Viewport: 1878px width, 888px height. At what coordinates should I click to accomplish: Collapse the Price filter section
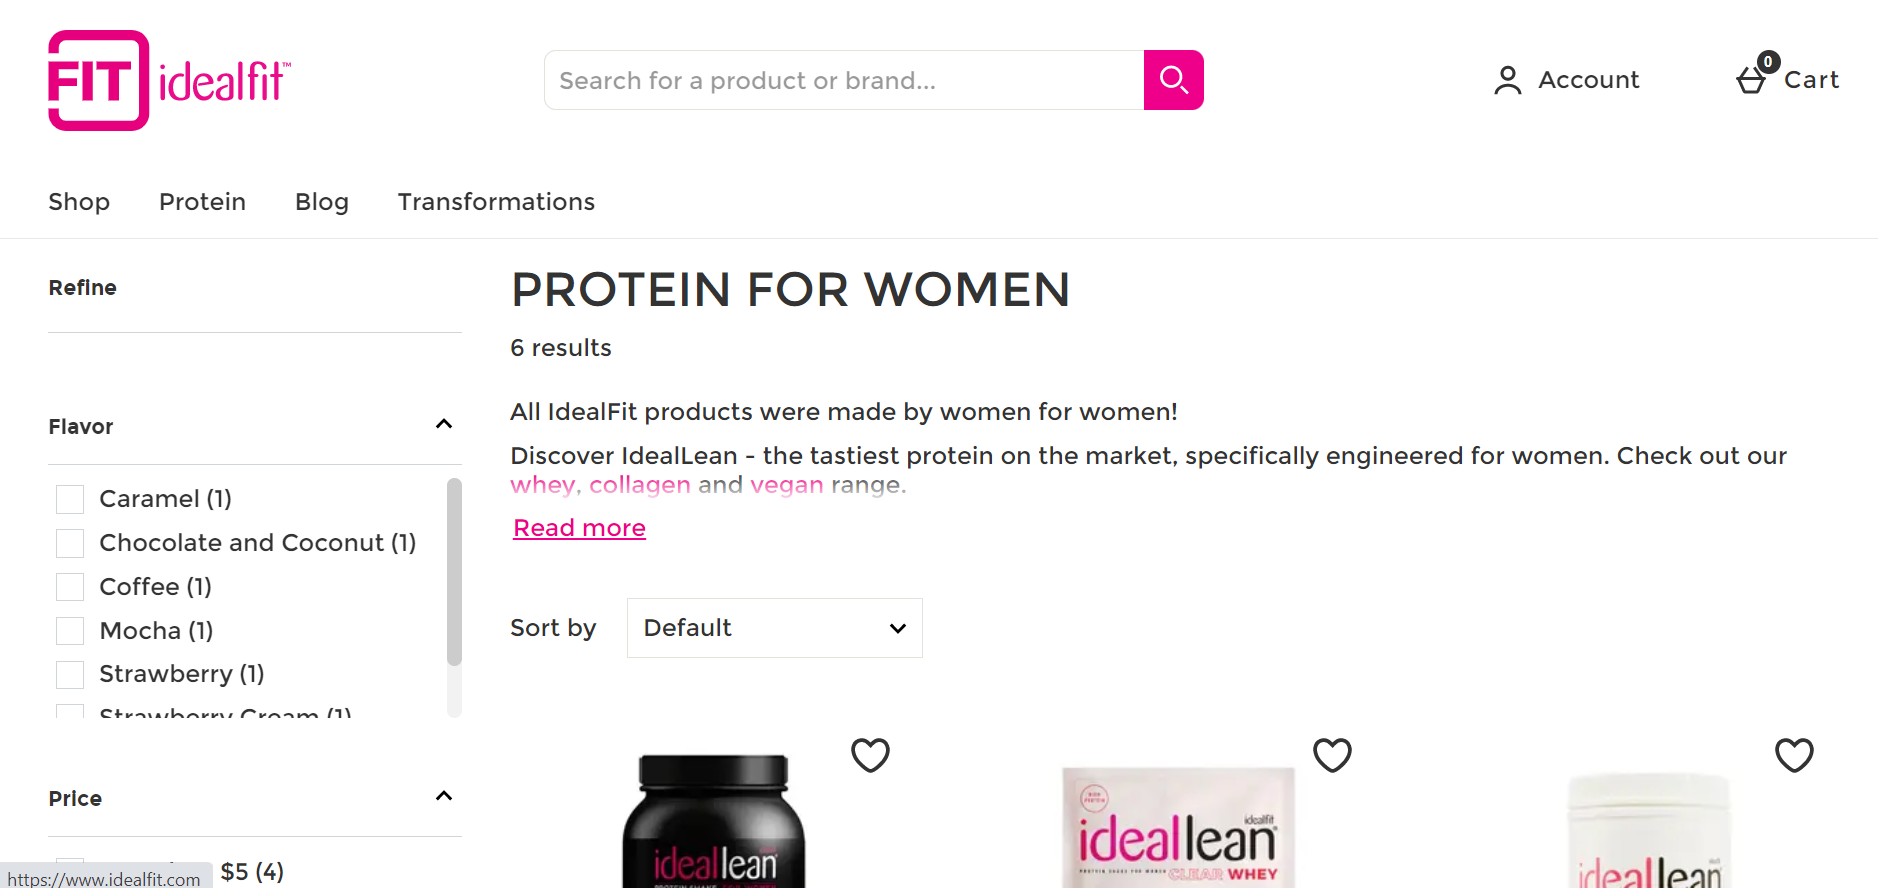444,797
